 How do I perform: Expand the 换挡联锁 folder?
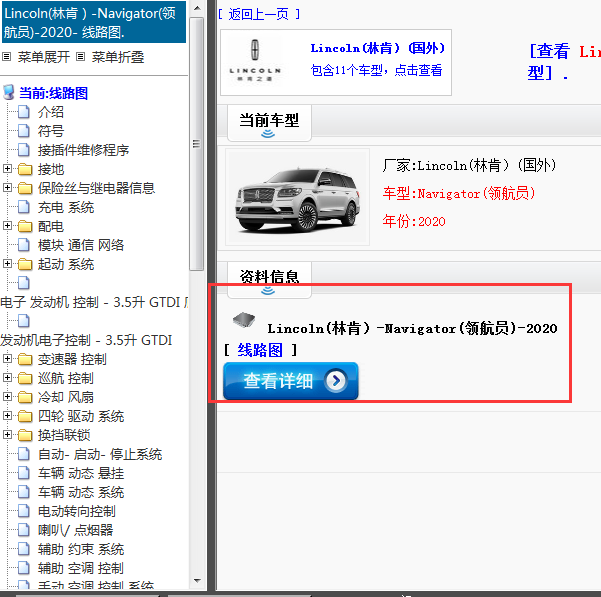[x=7, y=434]
